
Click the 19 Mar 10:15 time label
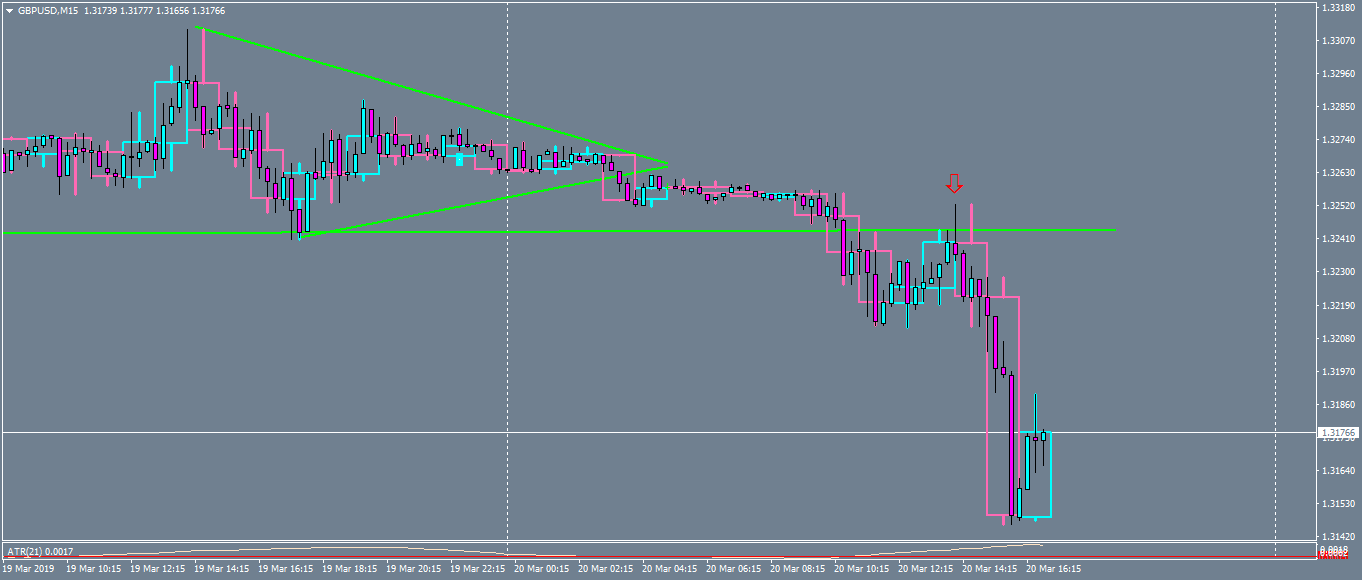click(x=94, y=568)
